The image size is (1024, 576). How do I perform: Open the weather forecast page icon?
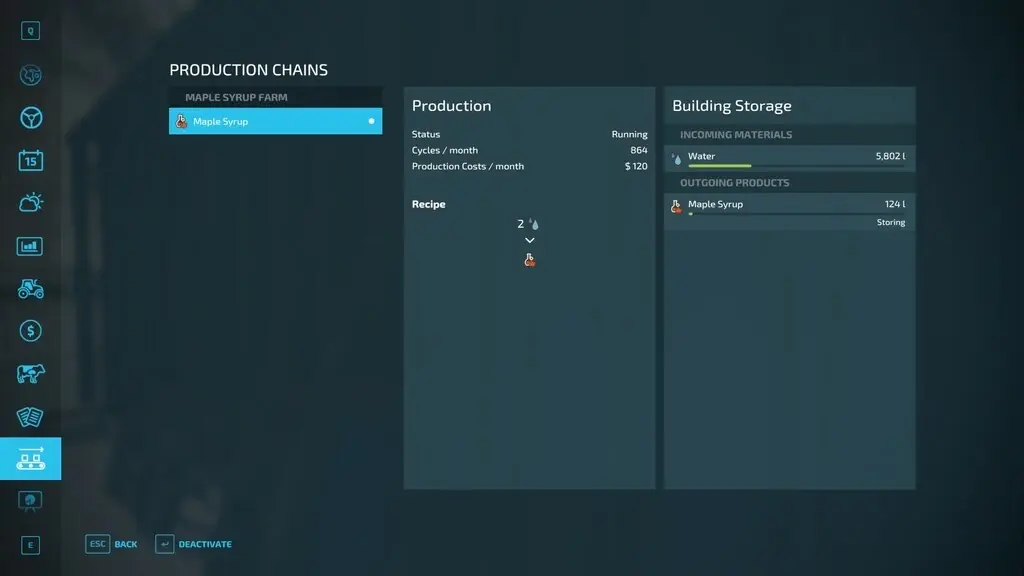(x=31, y=203)
